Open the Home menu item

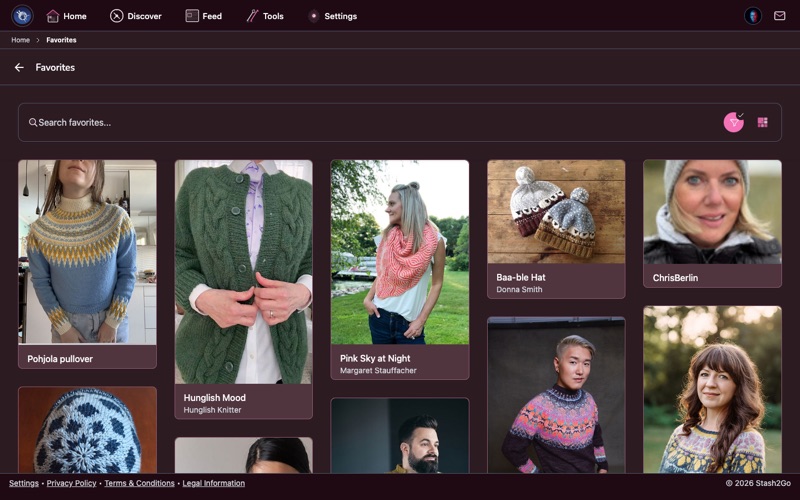point(66,16)
